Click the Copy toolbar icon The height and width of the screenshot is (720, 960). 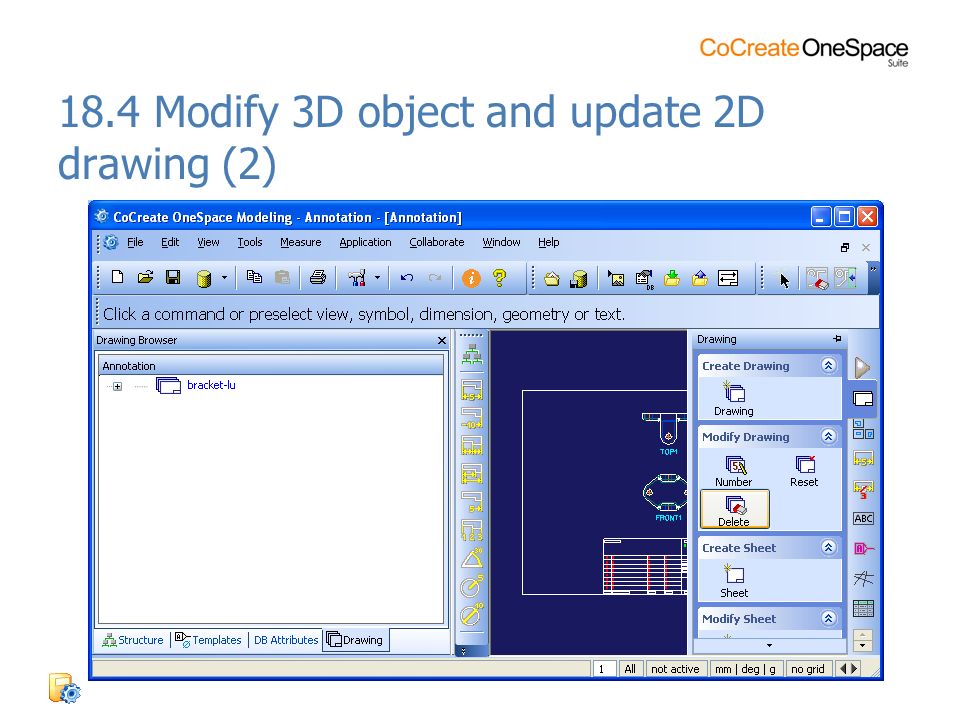click(x=254, y=277)
